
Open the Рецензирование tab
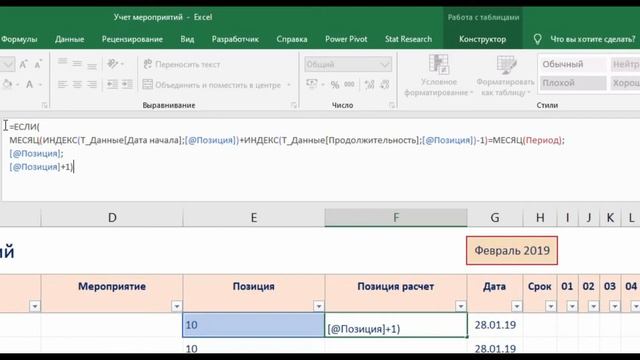[132, 39]
